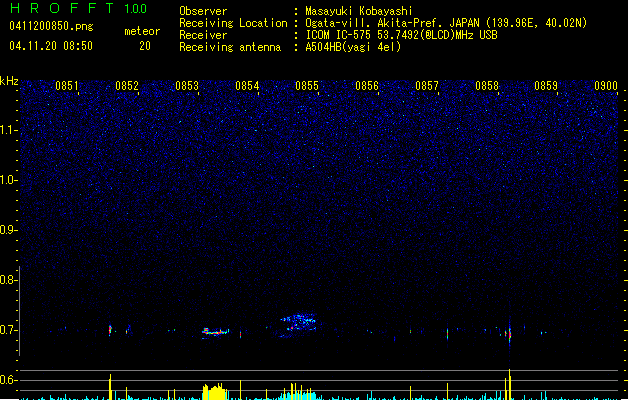Click the Ogata-vill. Akita-Pref. JAPAN location text

[x=446, y=23]
